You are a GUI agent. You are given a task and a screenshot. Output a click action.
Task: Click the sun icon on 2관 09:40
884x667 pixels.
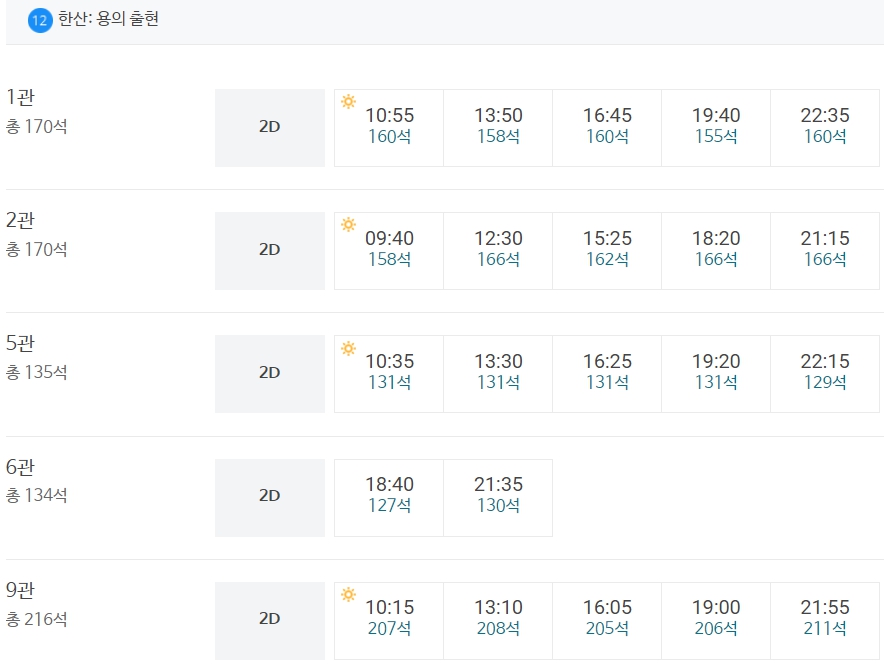point(348,224)
